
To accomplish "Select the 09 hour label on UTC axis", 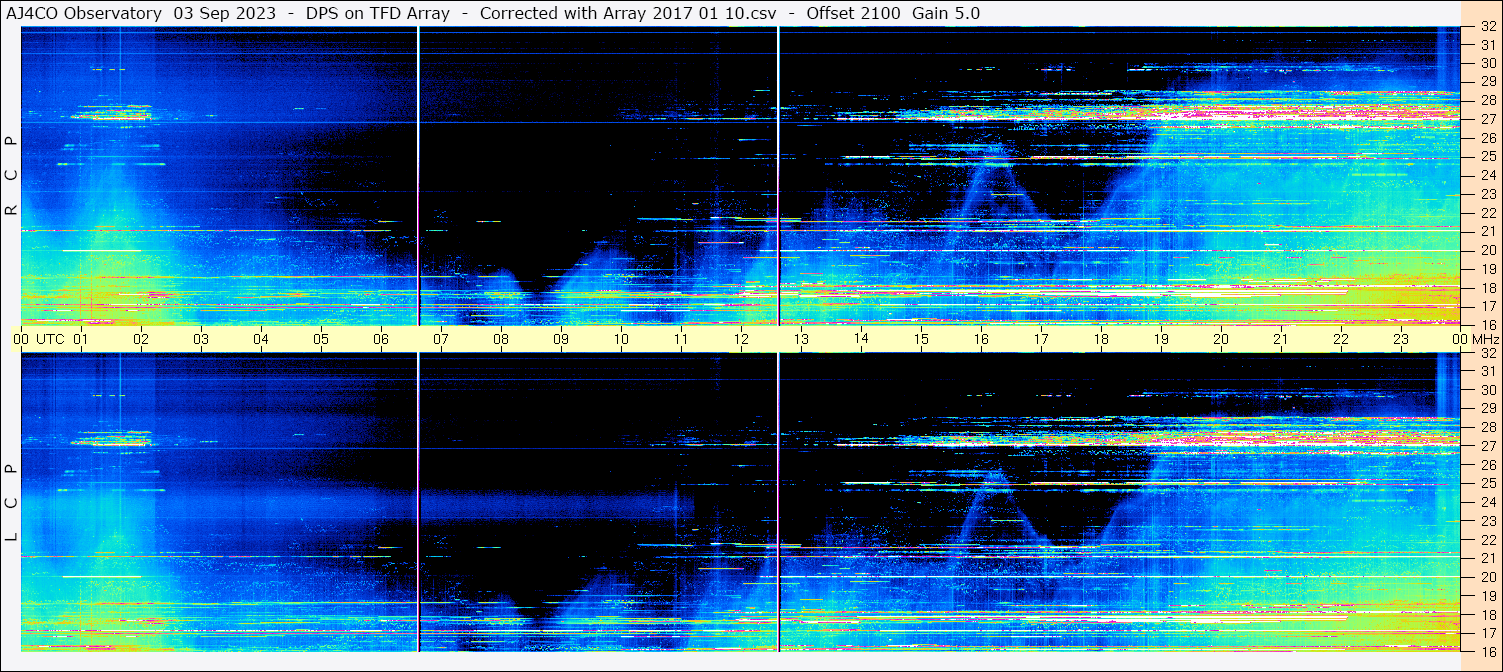I will (x=561, y=339).
